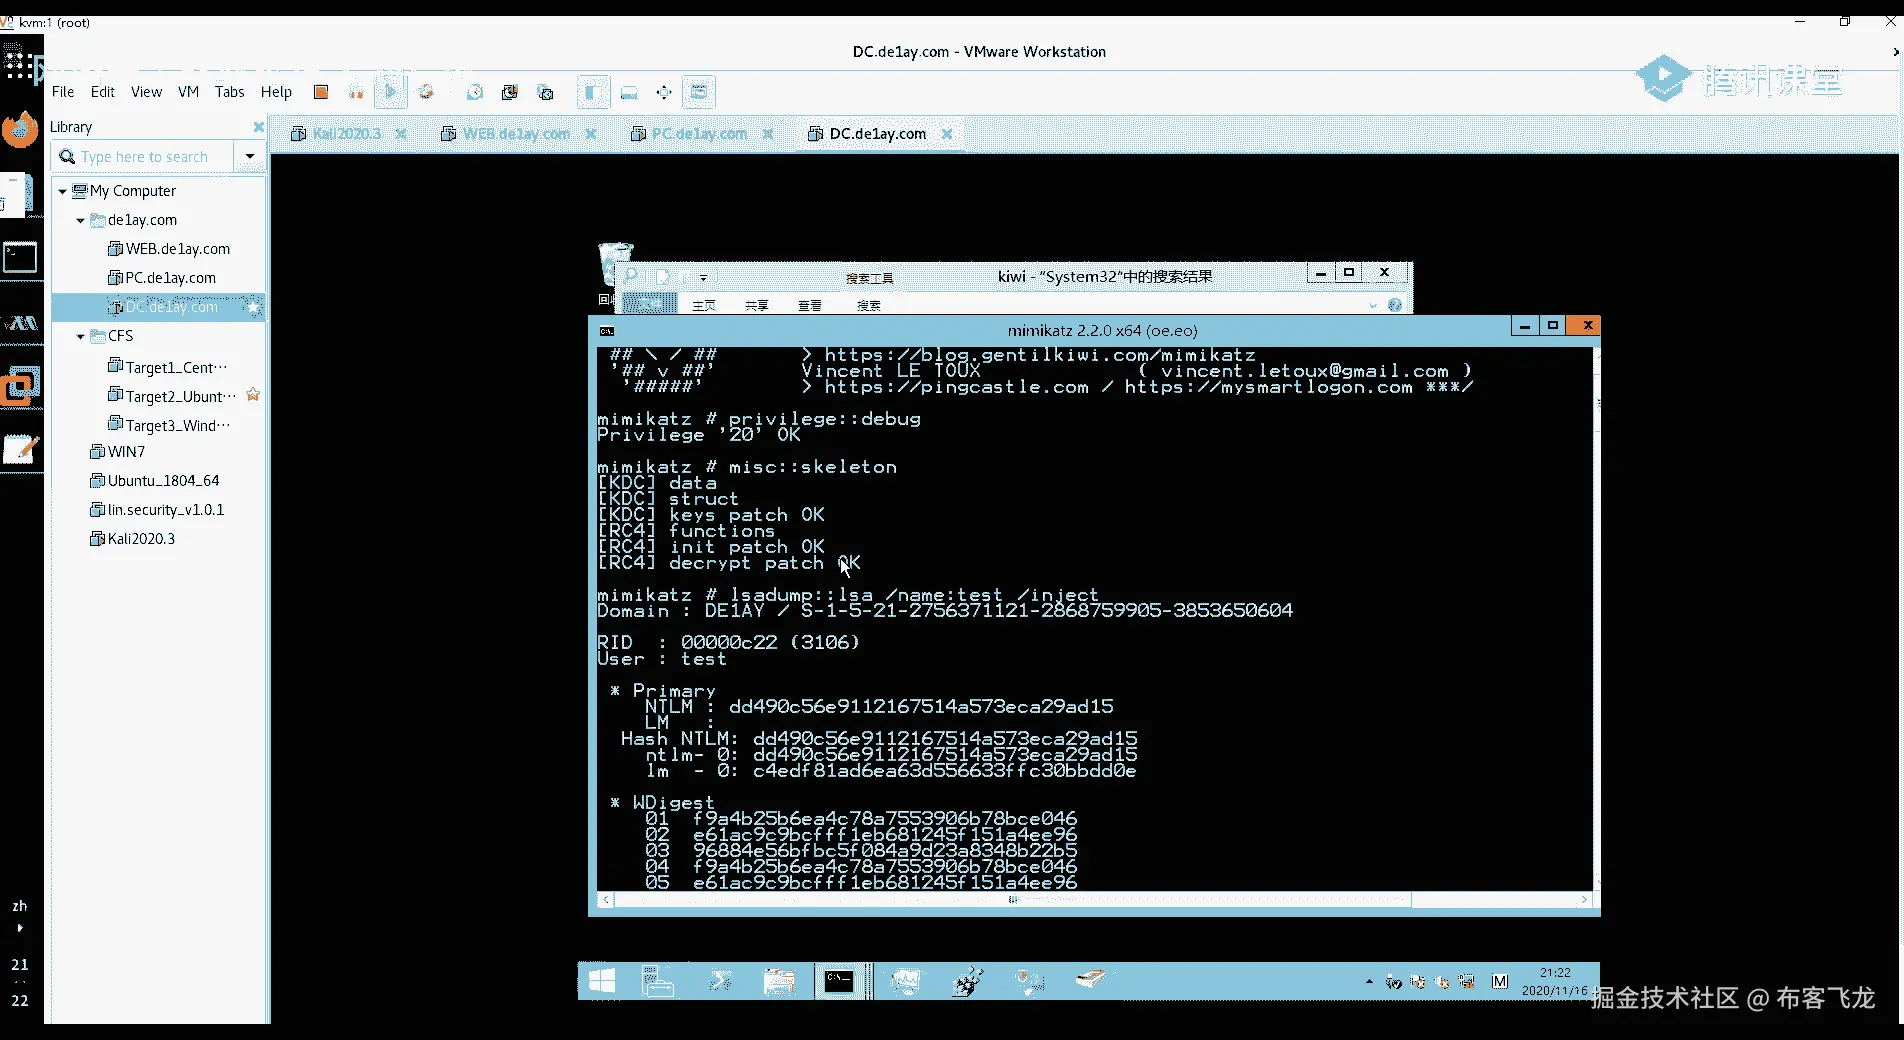The height and width of the screenshot is (1040, 1904).
Task: Click the unity/console view toolbar icon
Action: [x=699, y=92]
